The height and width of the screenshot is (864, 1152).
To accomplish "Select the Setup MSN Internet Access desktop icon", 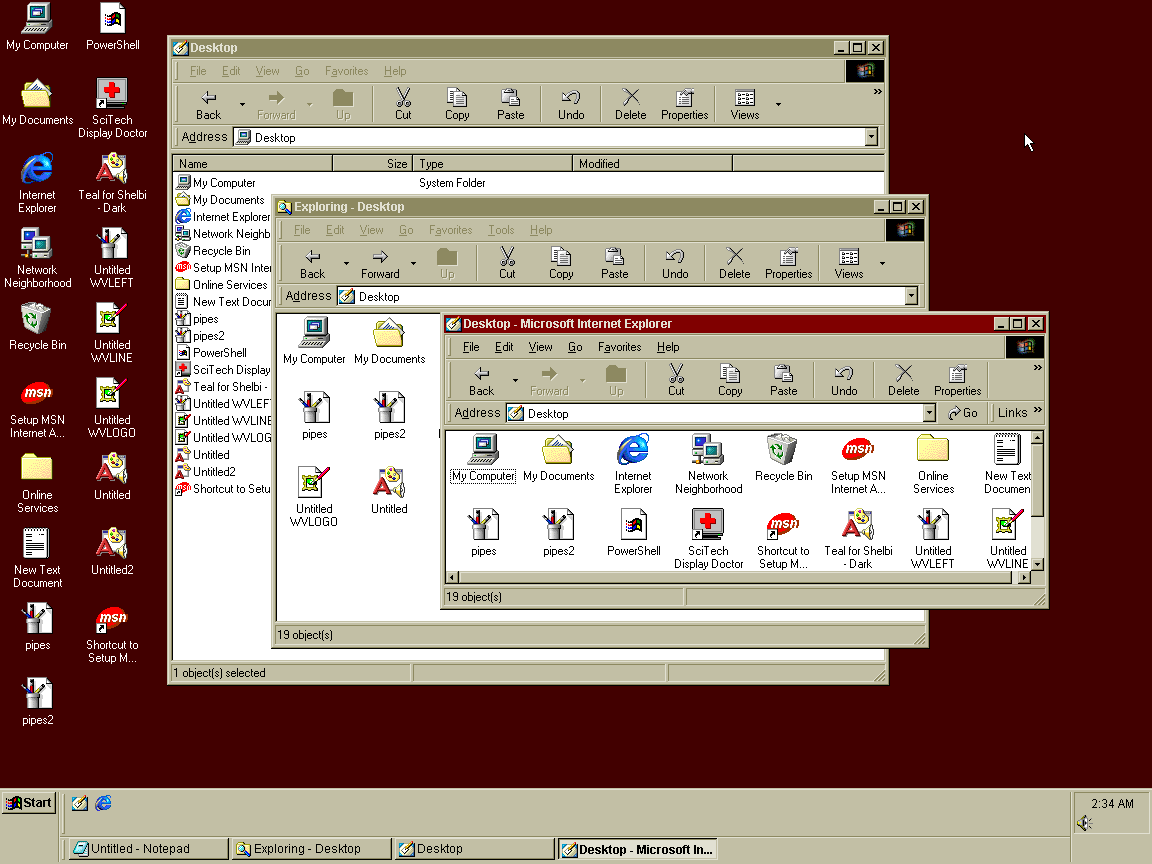I will click(x=37, y=409).
